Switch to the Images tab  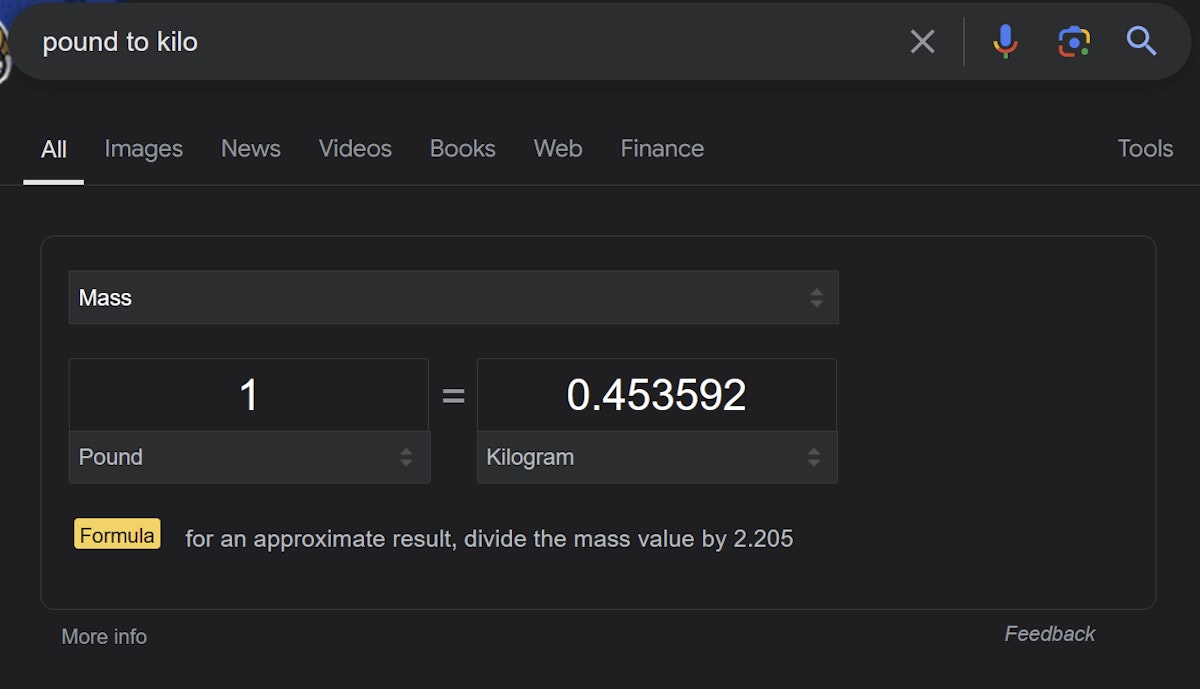click(143, 149)
